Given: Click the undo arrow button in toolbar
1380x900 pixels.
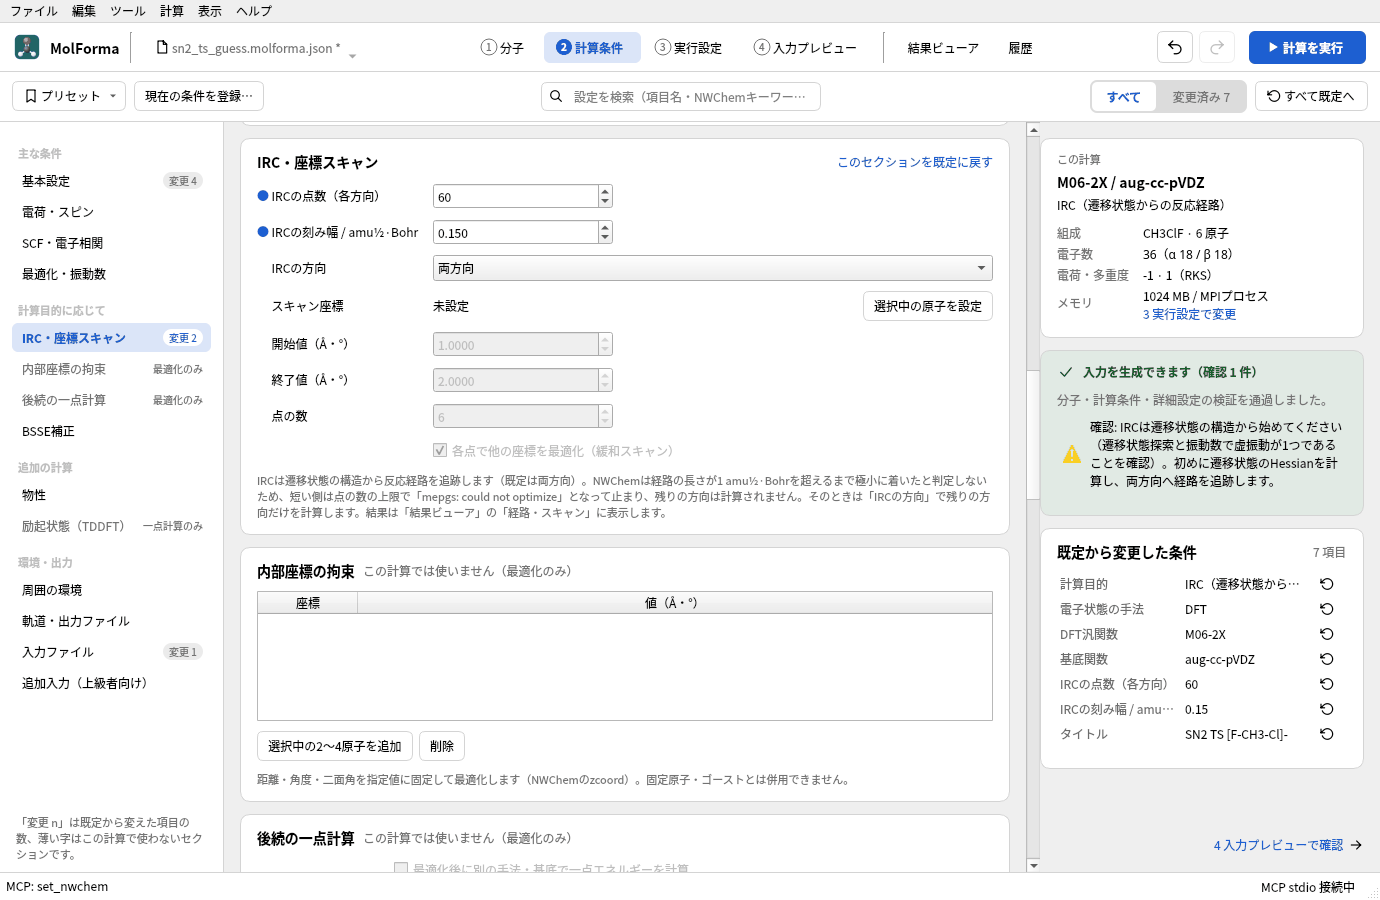Looking at the screenshot, I should click(x=1175, y=47).
